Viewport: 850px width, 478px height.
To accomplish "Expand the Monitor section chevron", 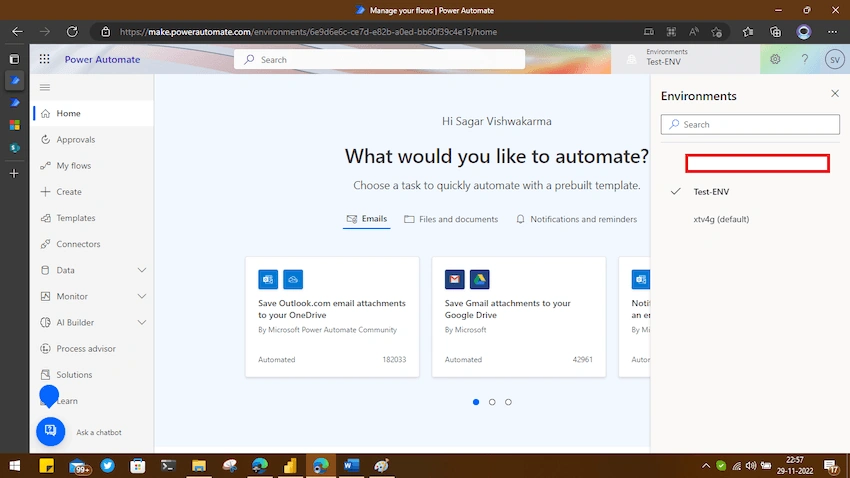I will [141, 296].
